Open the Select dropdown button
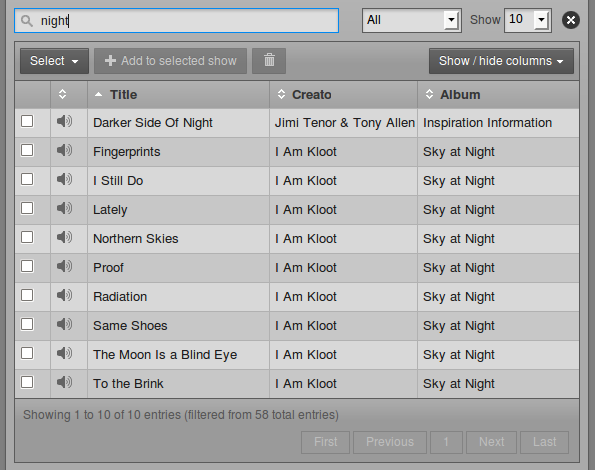The height and width of the screenshot is (470, 595). pyautogui.click(x=54, y=61)
